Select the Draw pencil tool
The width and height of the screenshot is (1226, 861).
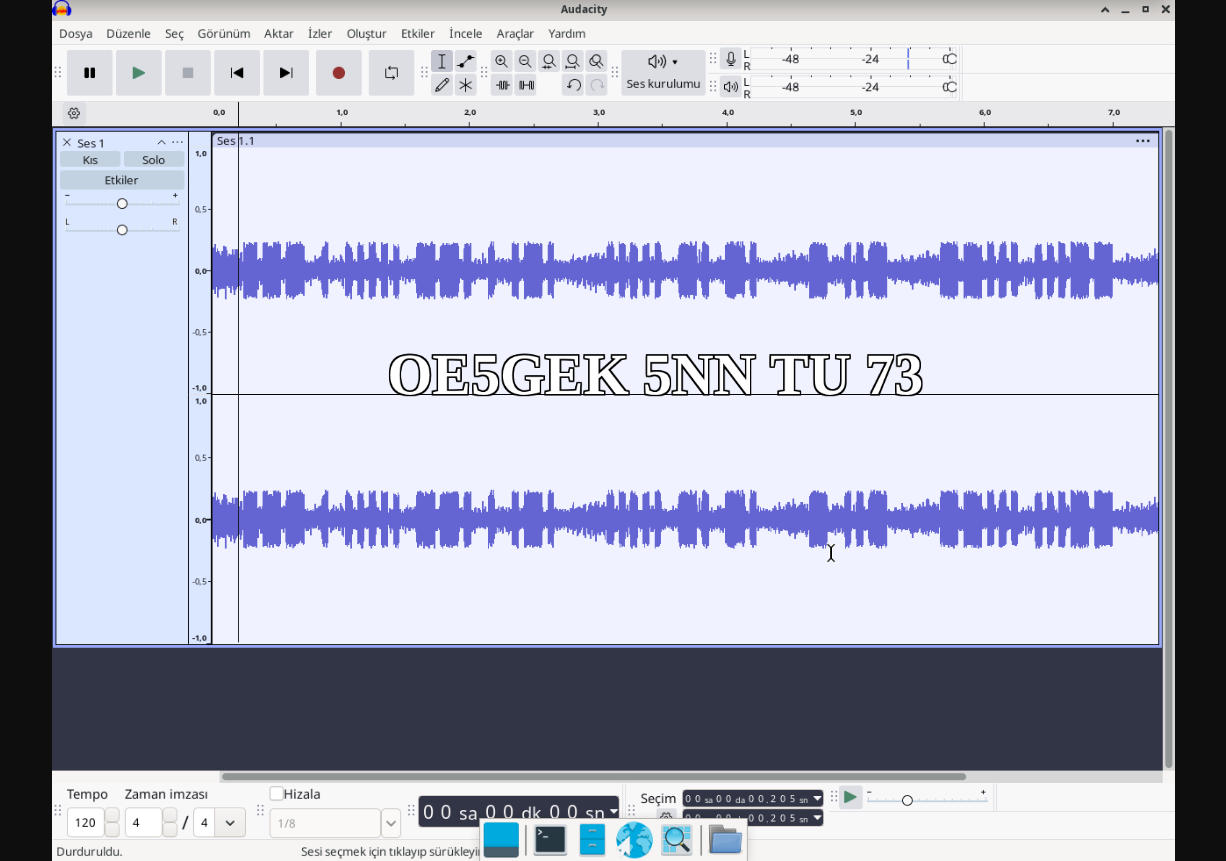pyautogui.click(x=442, y=85)
